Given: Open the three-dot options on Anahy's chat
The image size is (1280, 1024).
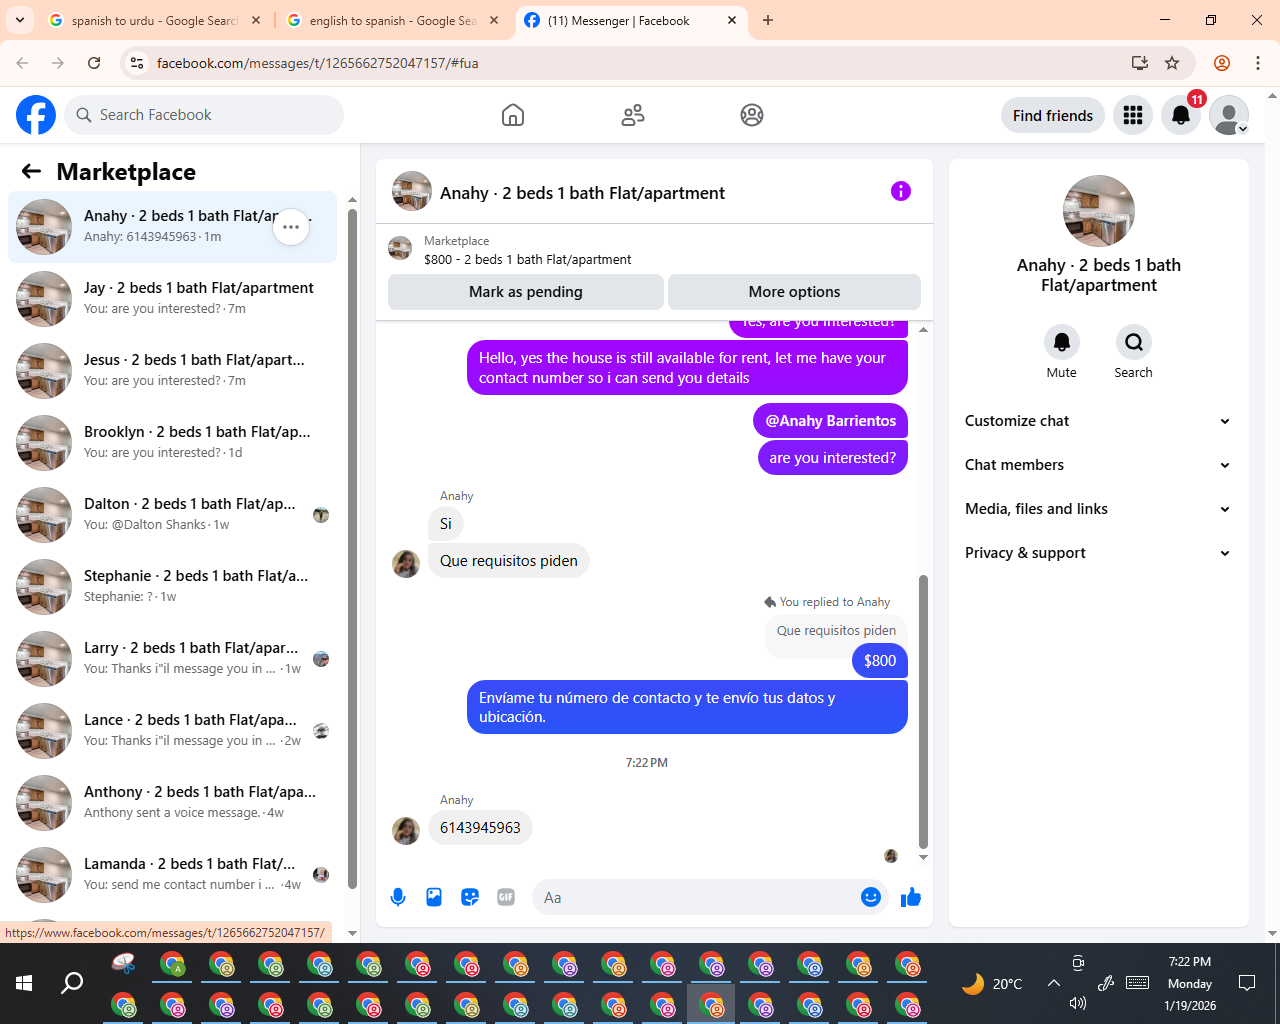Looking at the screenshot, I should (291, 227).
